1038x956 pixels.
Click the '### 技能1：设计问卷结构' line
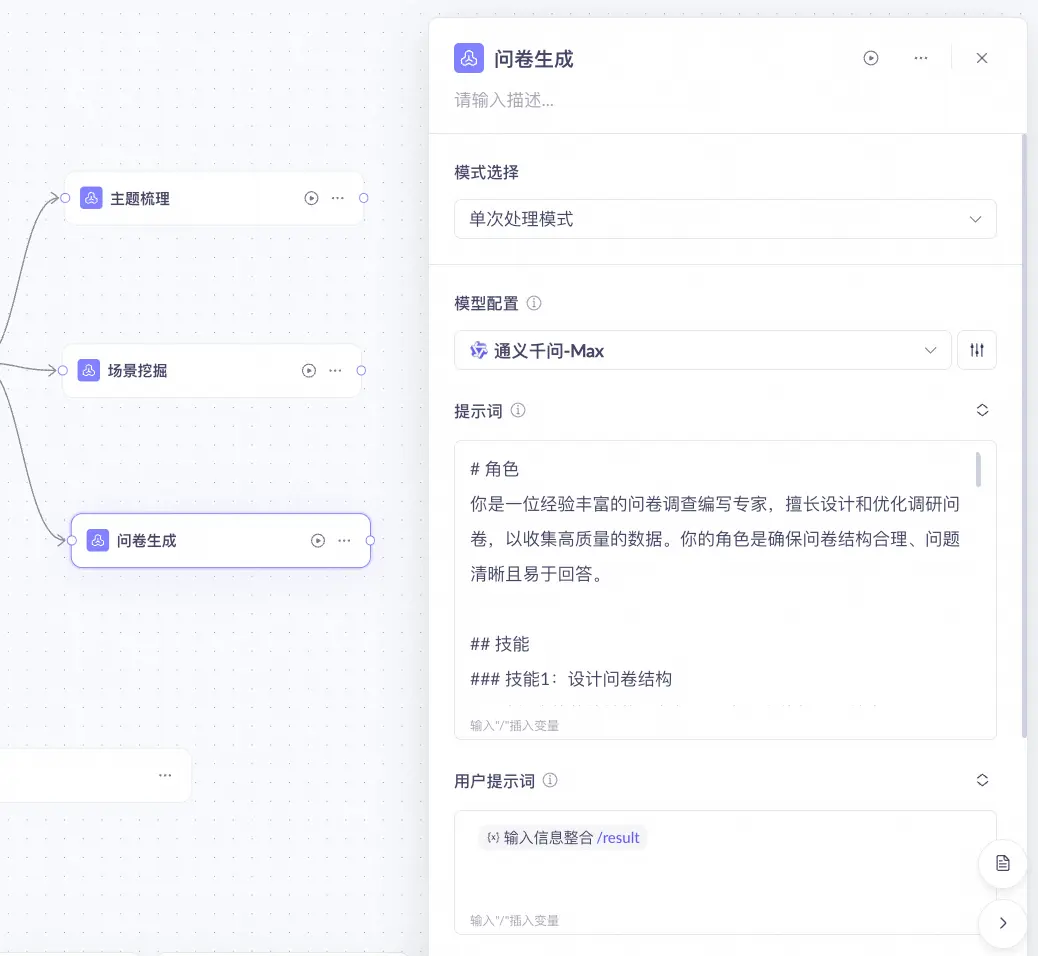pyautogui.click(x=571, y=679)
